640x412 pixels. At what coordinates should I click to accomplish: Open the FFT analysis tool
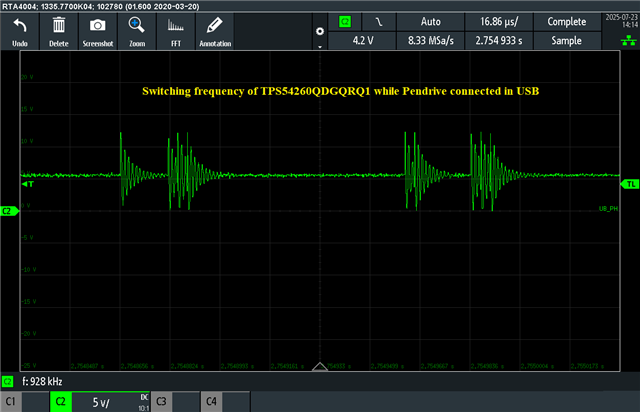[x=176, y=31]
